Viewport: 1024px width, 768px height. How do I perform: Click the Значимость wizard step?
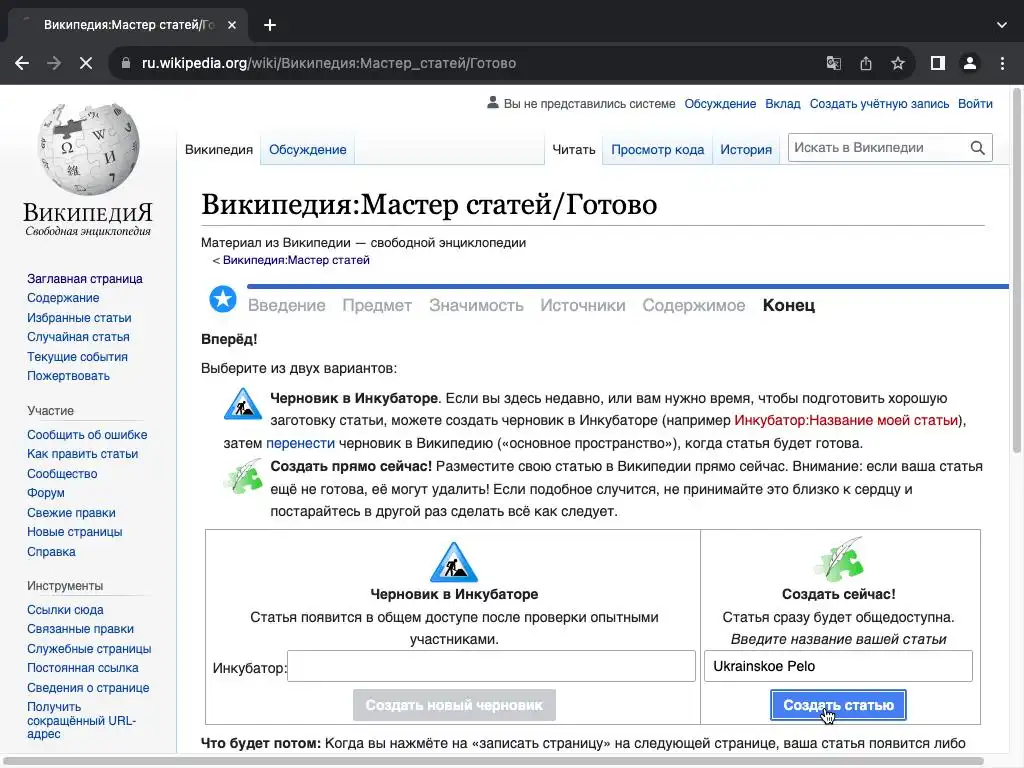coord(476,305)
